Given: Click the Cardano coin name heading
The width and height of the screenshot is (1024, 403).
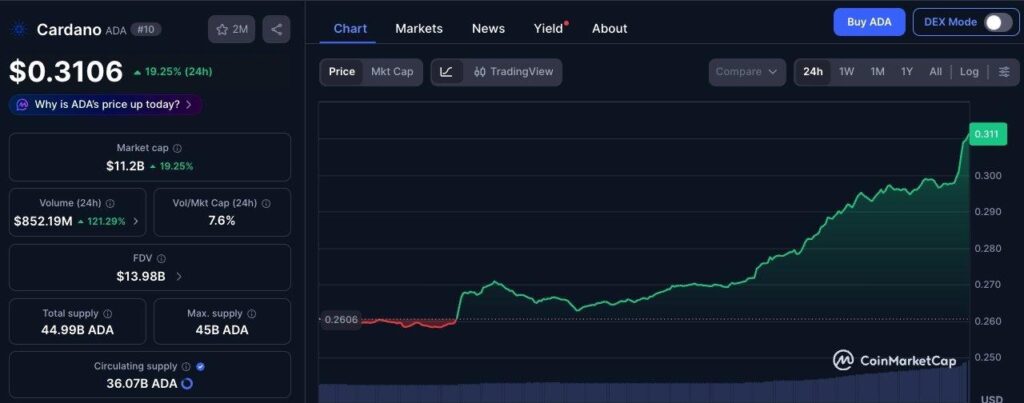Looking at the screenshot, I should [x=69, y=29].
